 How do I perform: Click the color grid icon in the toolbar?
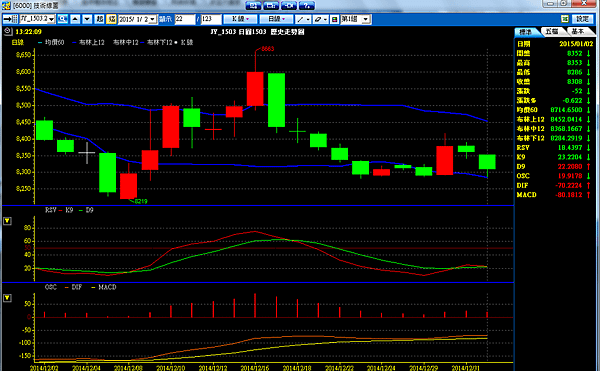coord(334,19)
